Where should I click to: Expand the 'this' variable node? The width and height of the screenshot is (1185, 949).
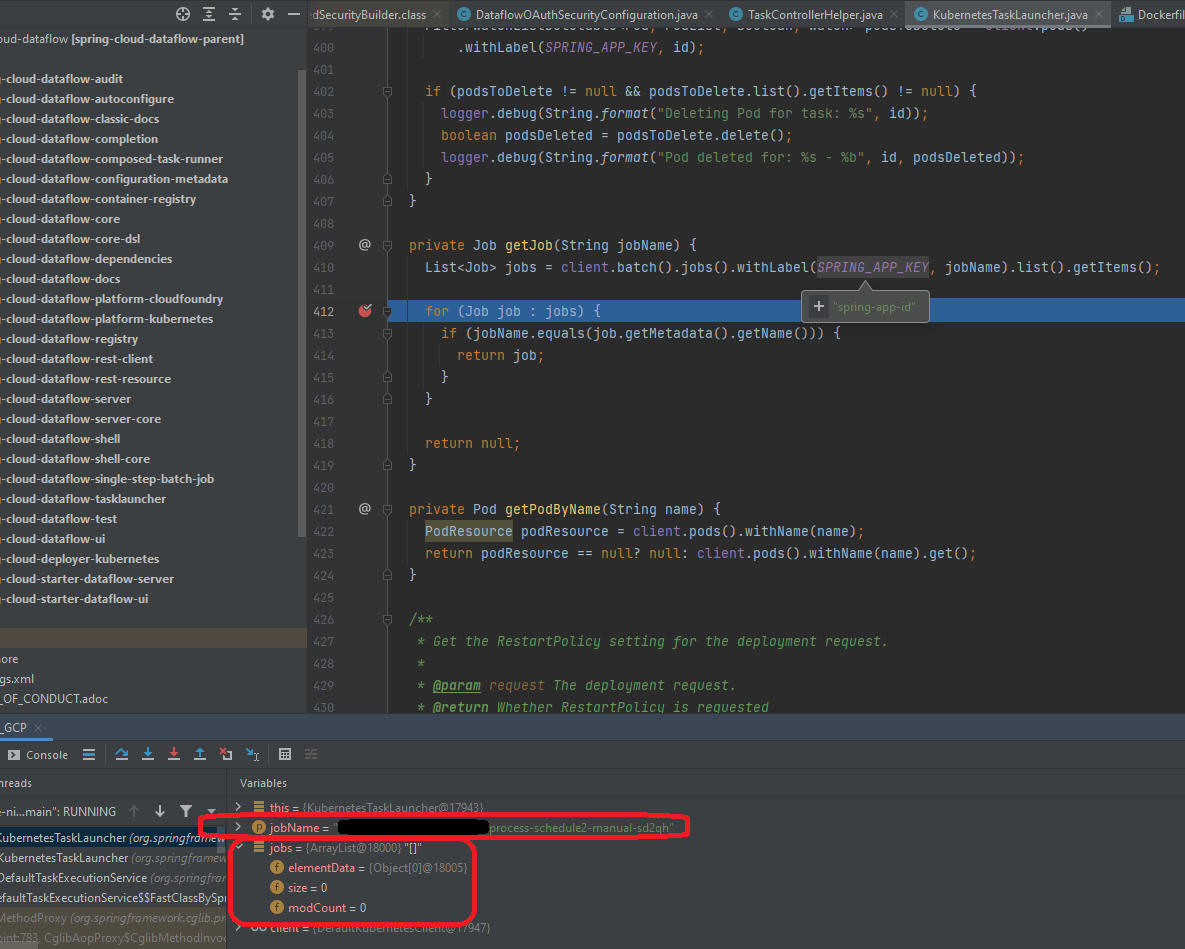pyautogui.click(x=239, y=807)
